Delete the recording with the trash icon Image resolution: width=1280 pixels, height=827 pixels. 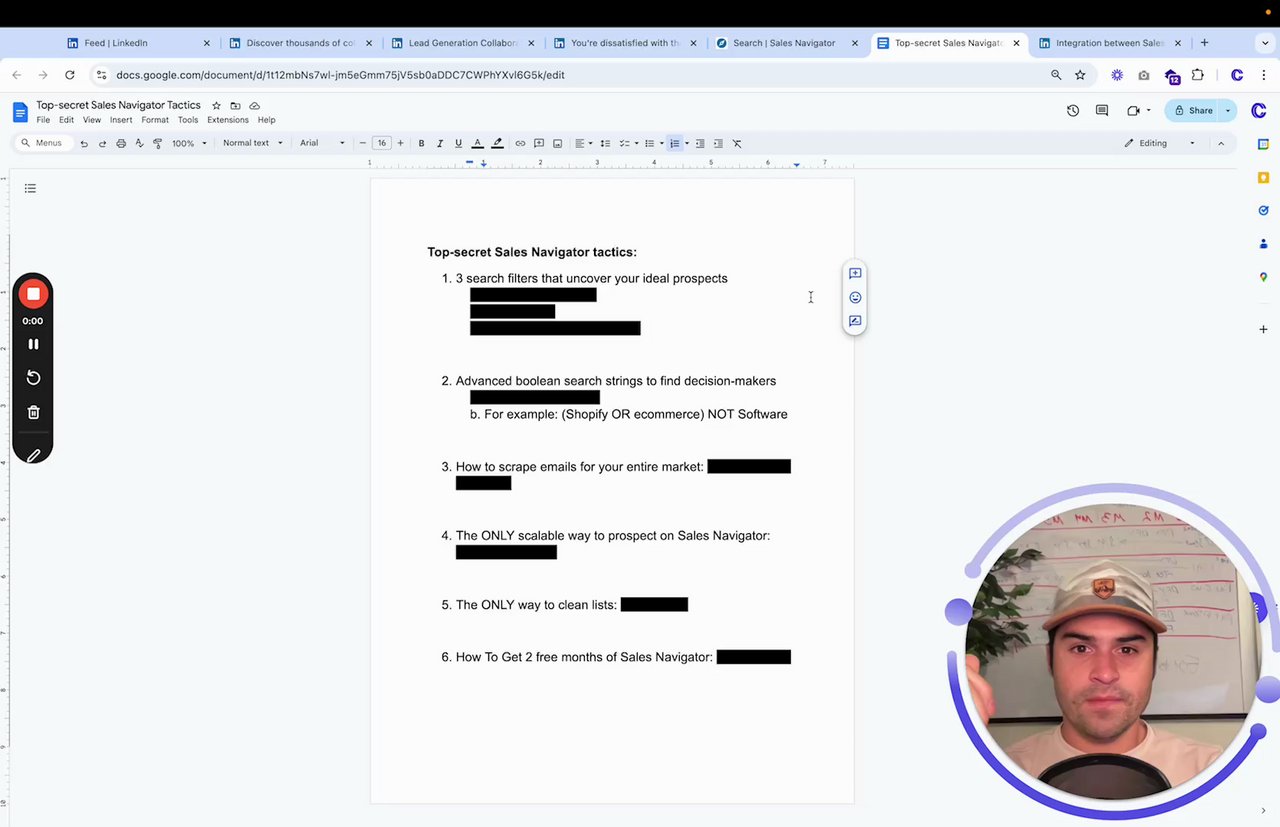click(33, 412)
